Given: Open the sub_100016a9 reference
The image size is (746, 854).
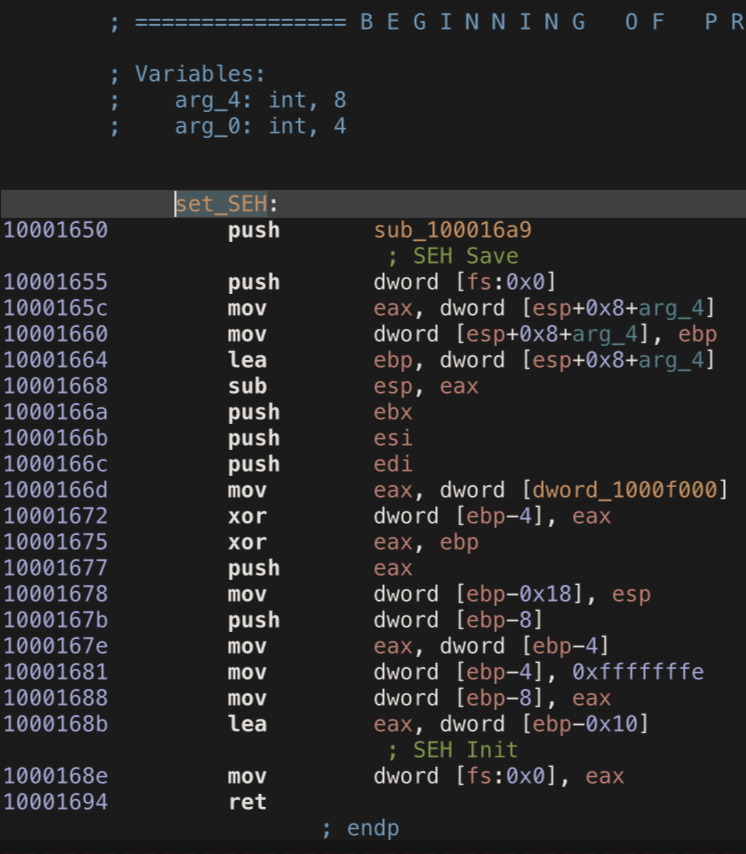Looking at the screenshot, I should click(453, 230).
